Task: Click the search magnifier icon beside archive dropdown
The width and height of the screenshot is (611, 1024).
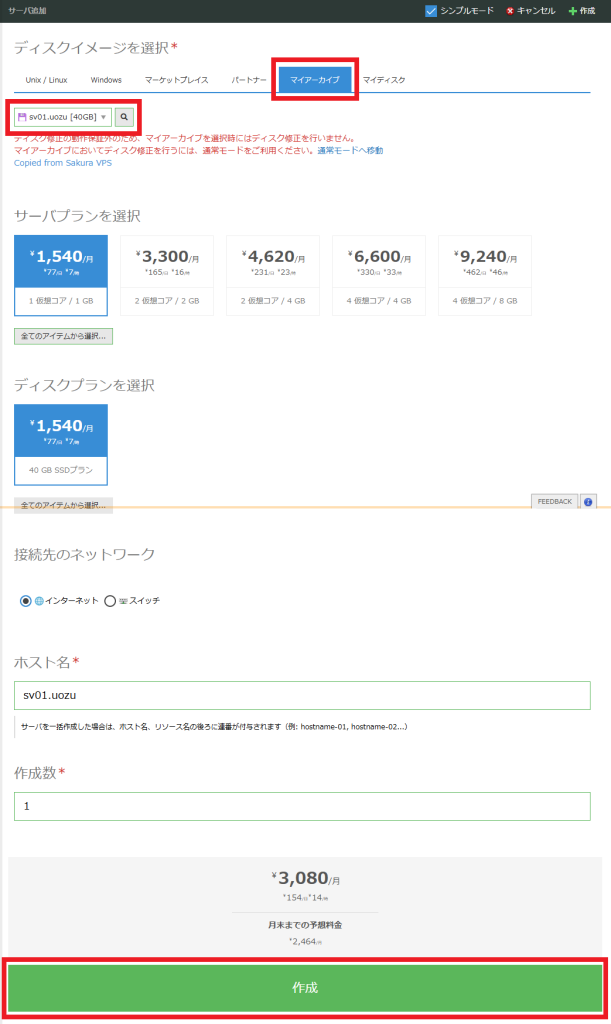Action: point(124,118)
